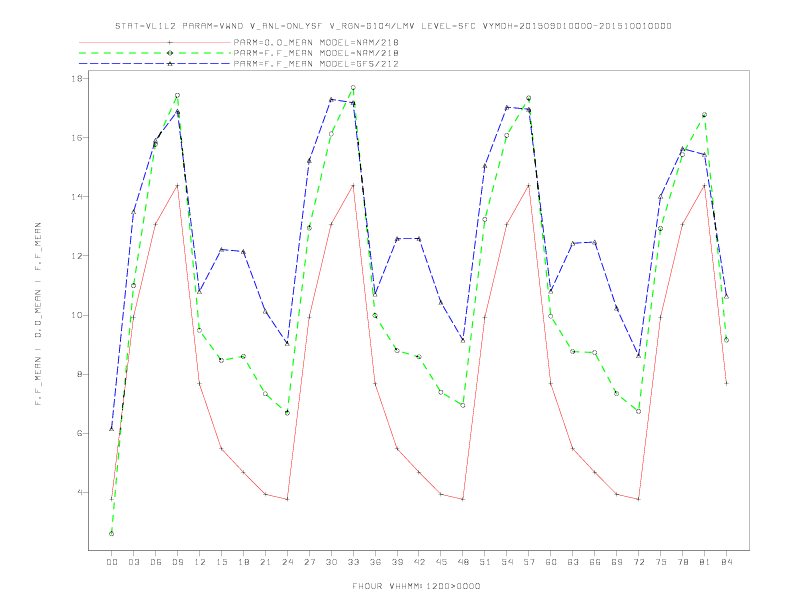Image resolution: width=792 pixels, height=612 pixels.
Task: Select legend entry PARM=F.F_MEAN MODEL=GFS/212
Action: (x=316, y=64)
